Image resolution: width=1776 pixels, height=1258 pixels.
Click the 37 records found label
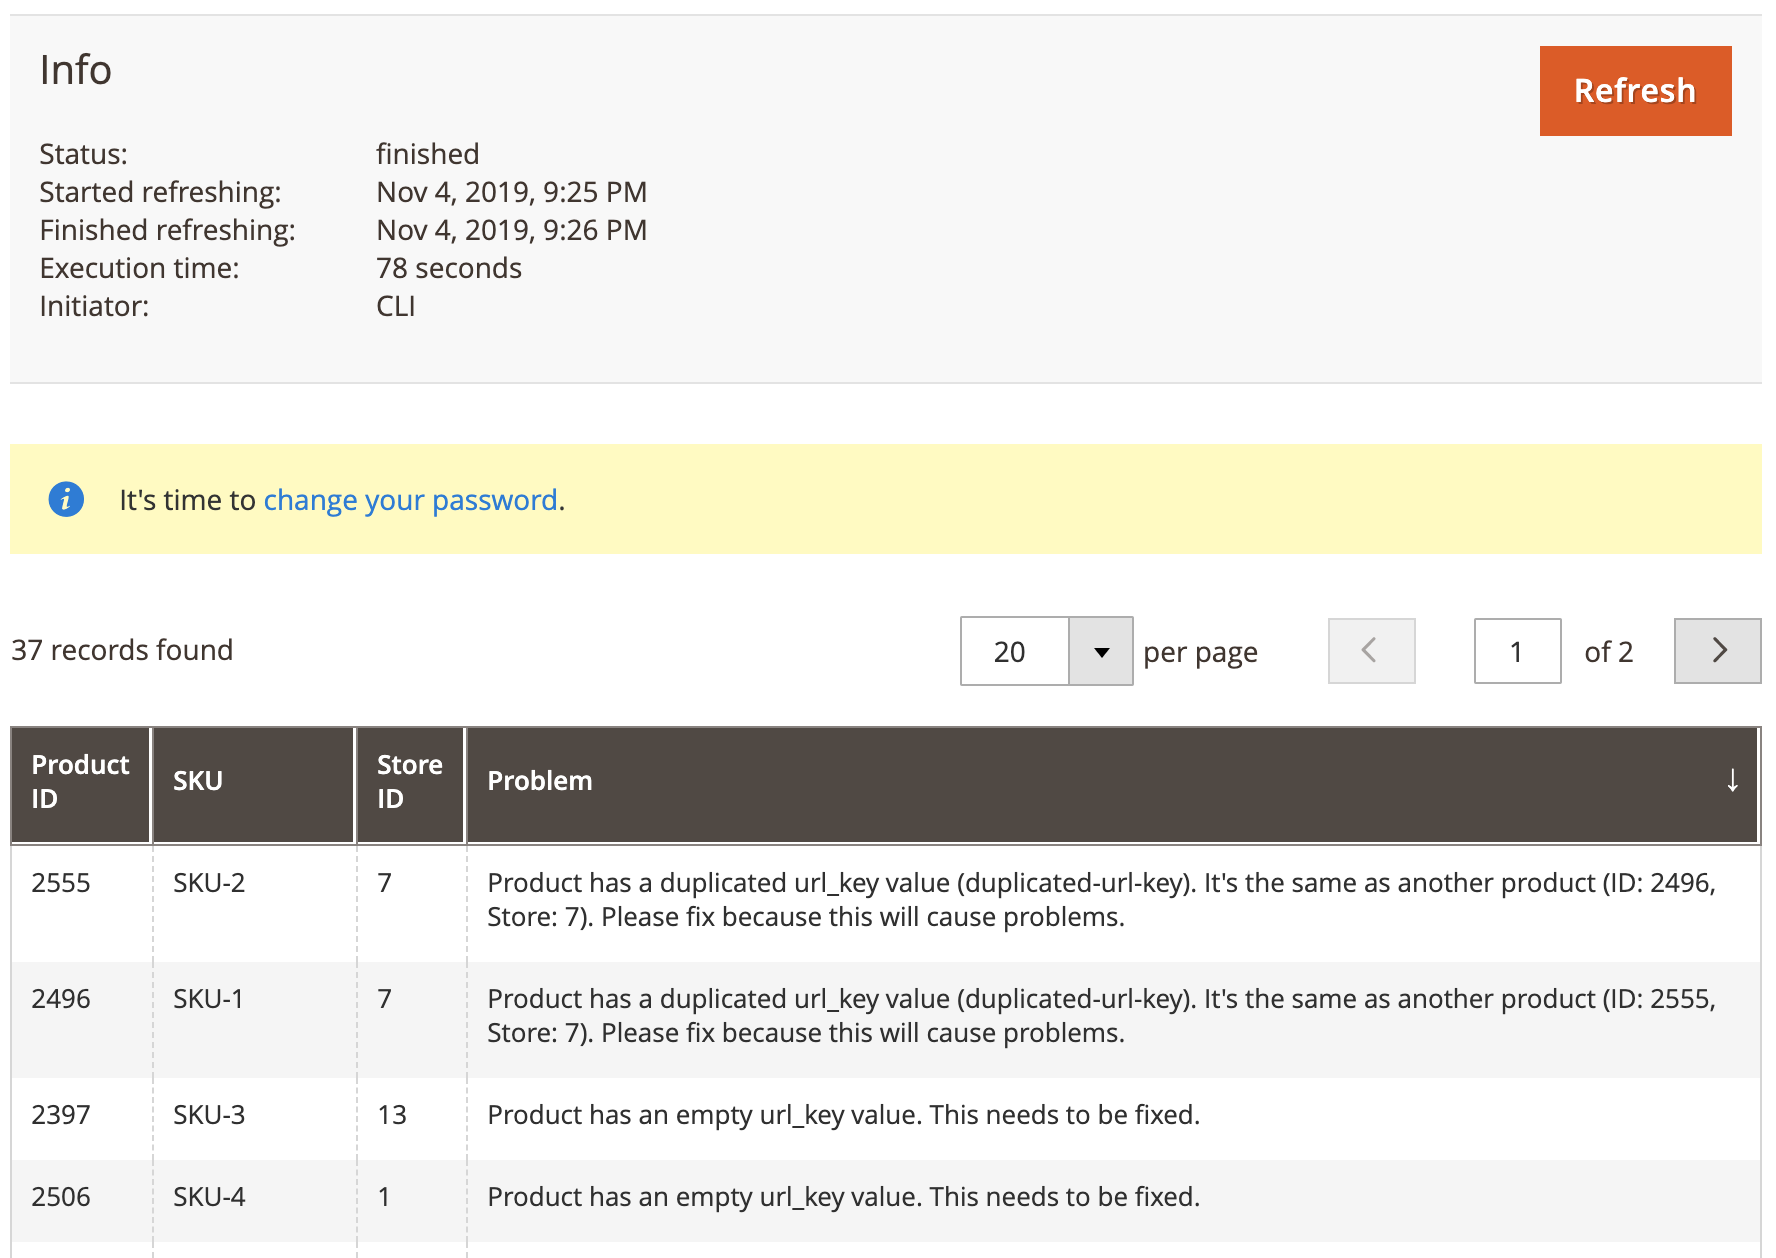(x=121, y=649)
